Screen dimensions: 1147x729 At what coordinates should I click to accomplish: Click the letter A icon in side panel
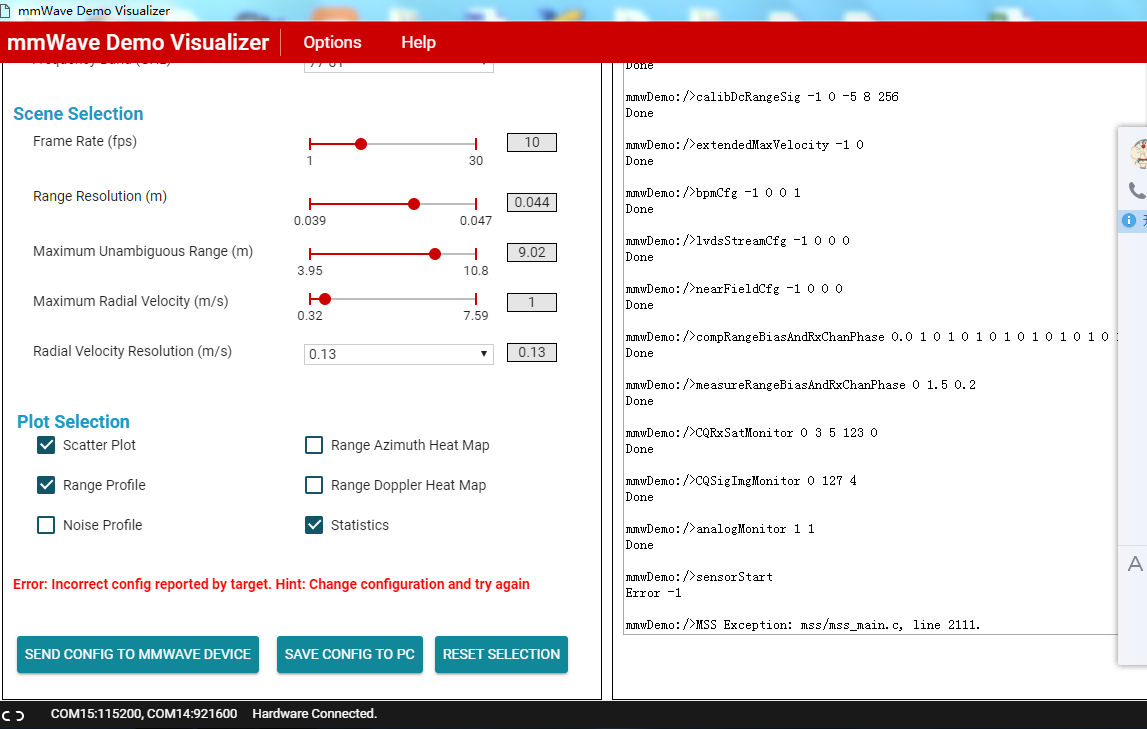[1135, 564]
